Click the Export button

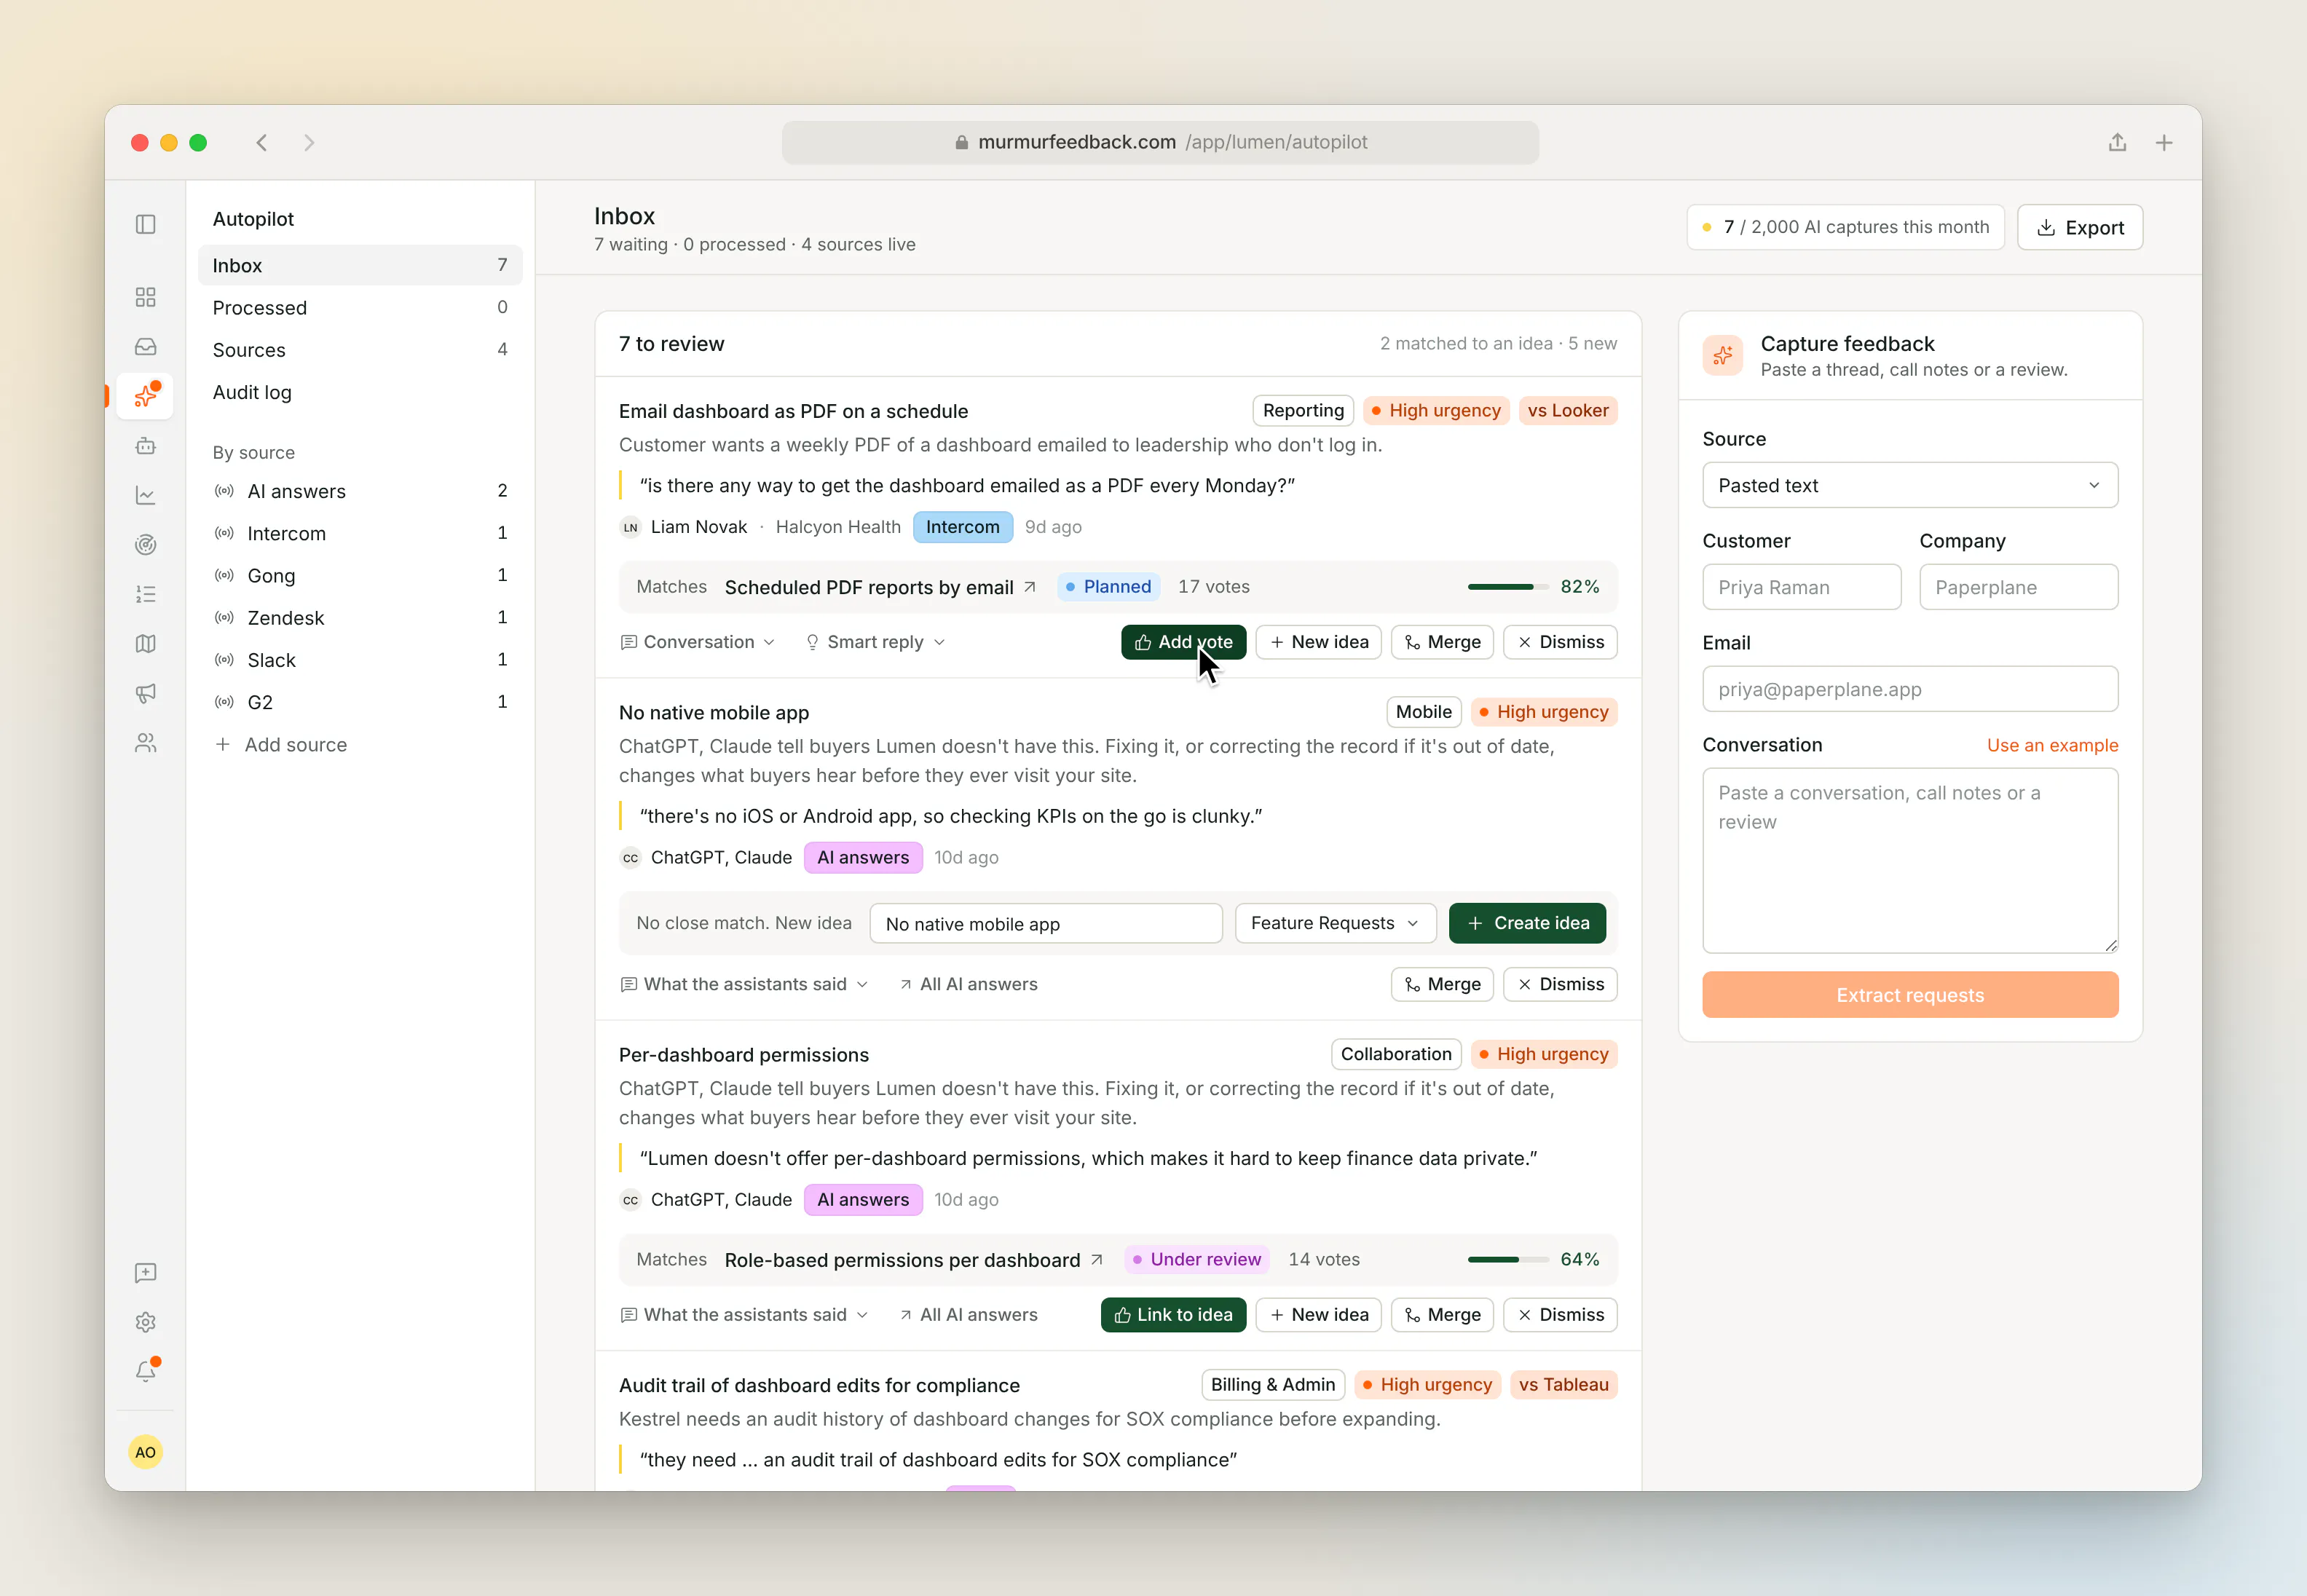point(2079,227)
